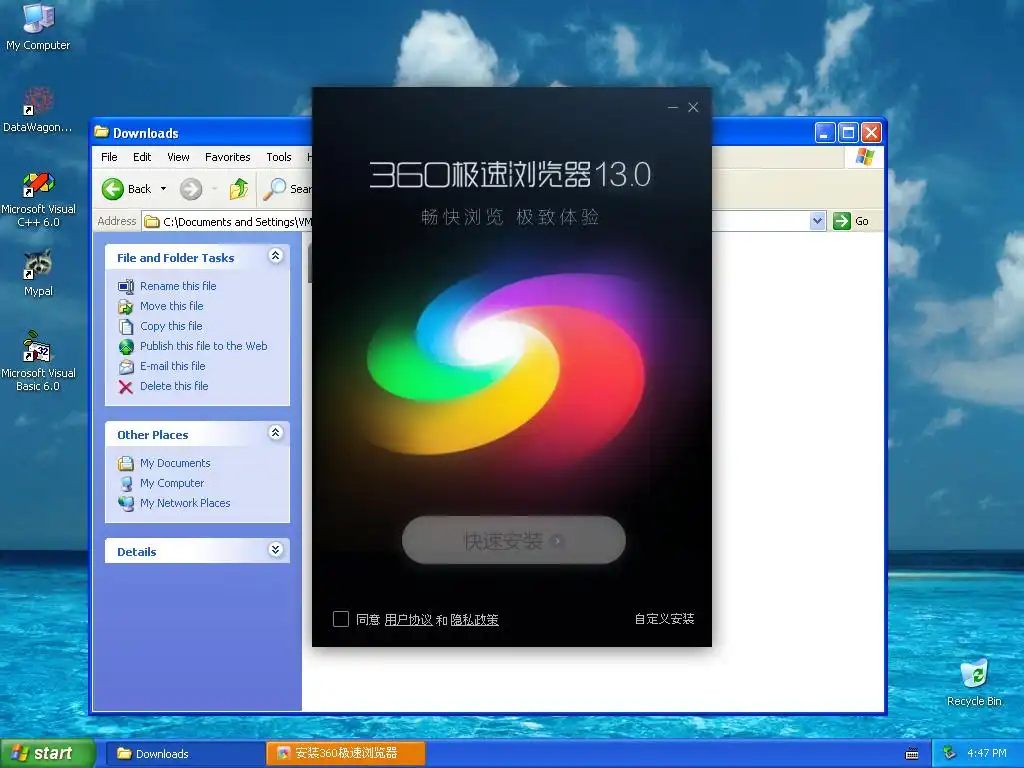Click the 快速安装 quick install button
The image size is (1024, 768).
(x=514, y=540)
